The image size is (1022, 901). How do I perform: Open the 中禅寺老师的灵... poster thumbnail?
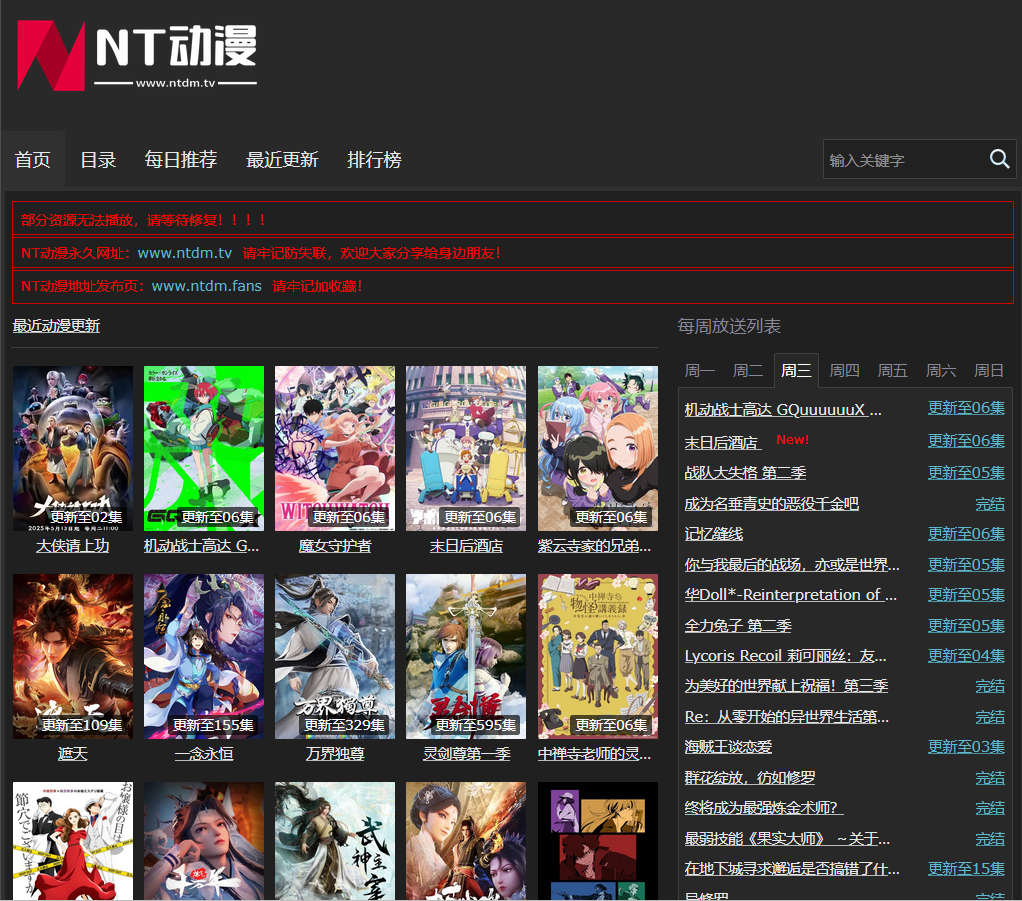pyautogui.click(x=597, y=656)
